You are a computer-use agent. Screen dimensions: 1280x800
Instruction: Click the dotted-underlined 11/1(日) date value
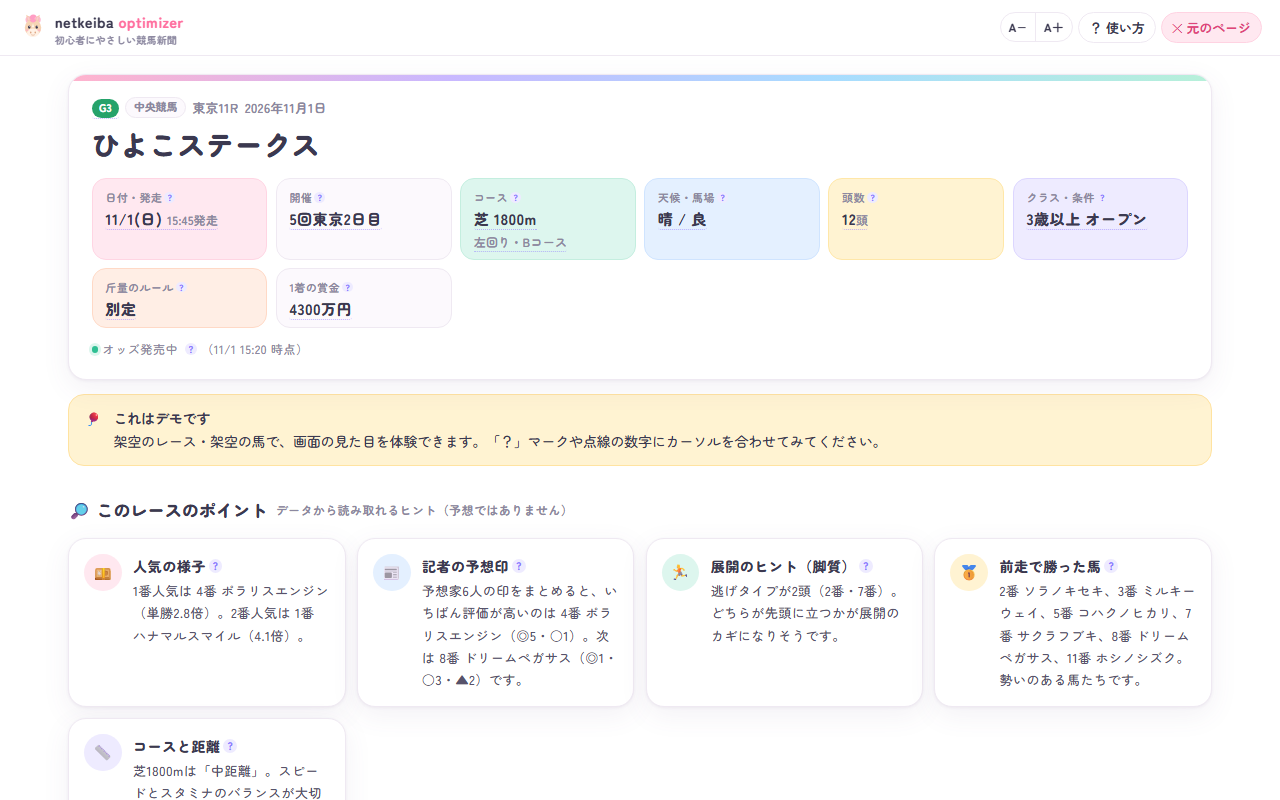(134, 220)
